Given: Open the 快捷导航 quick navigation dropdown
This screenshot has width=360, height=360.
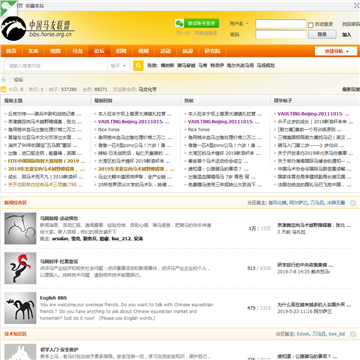Looking at the screenshot, I should click(x=336, y=51).
